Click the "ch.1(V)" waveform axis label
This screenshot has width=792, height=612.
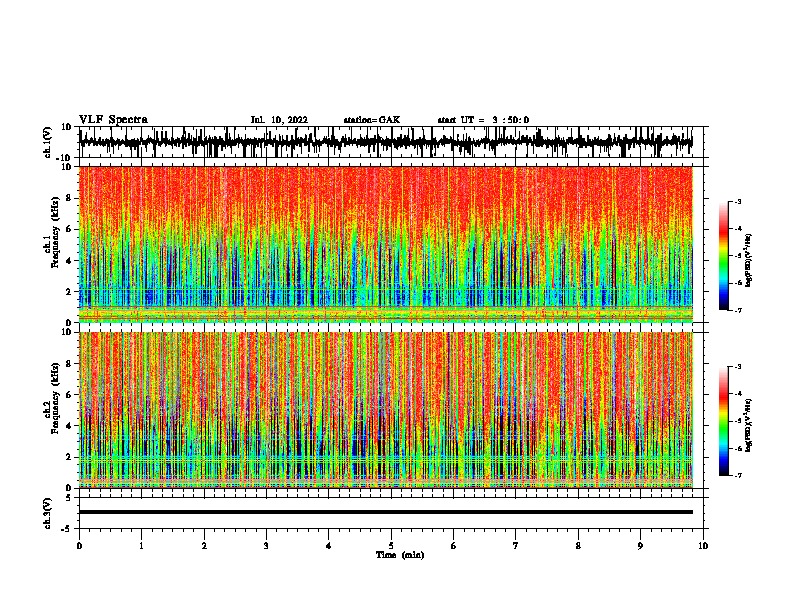tap(48, 142)
